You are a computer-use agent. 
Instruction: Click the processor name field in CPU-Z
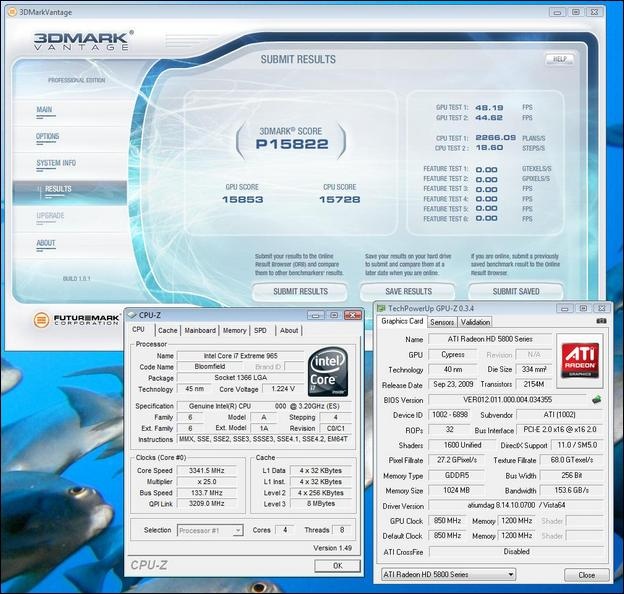click(240, 356)
